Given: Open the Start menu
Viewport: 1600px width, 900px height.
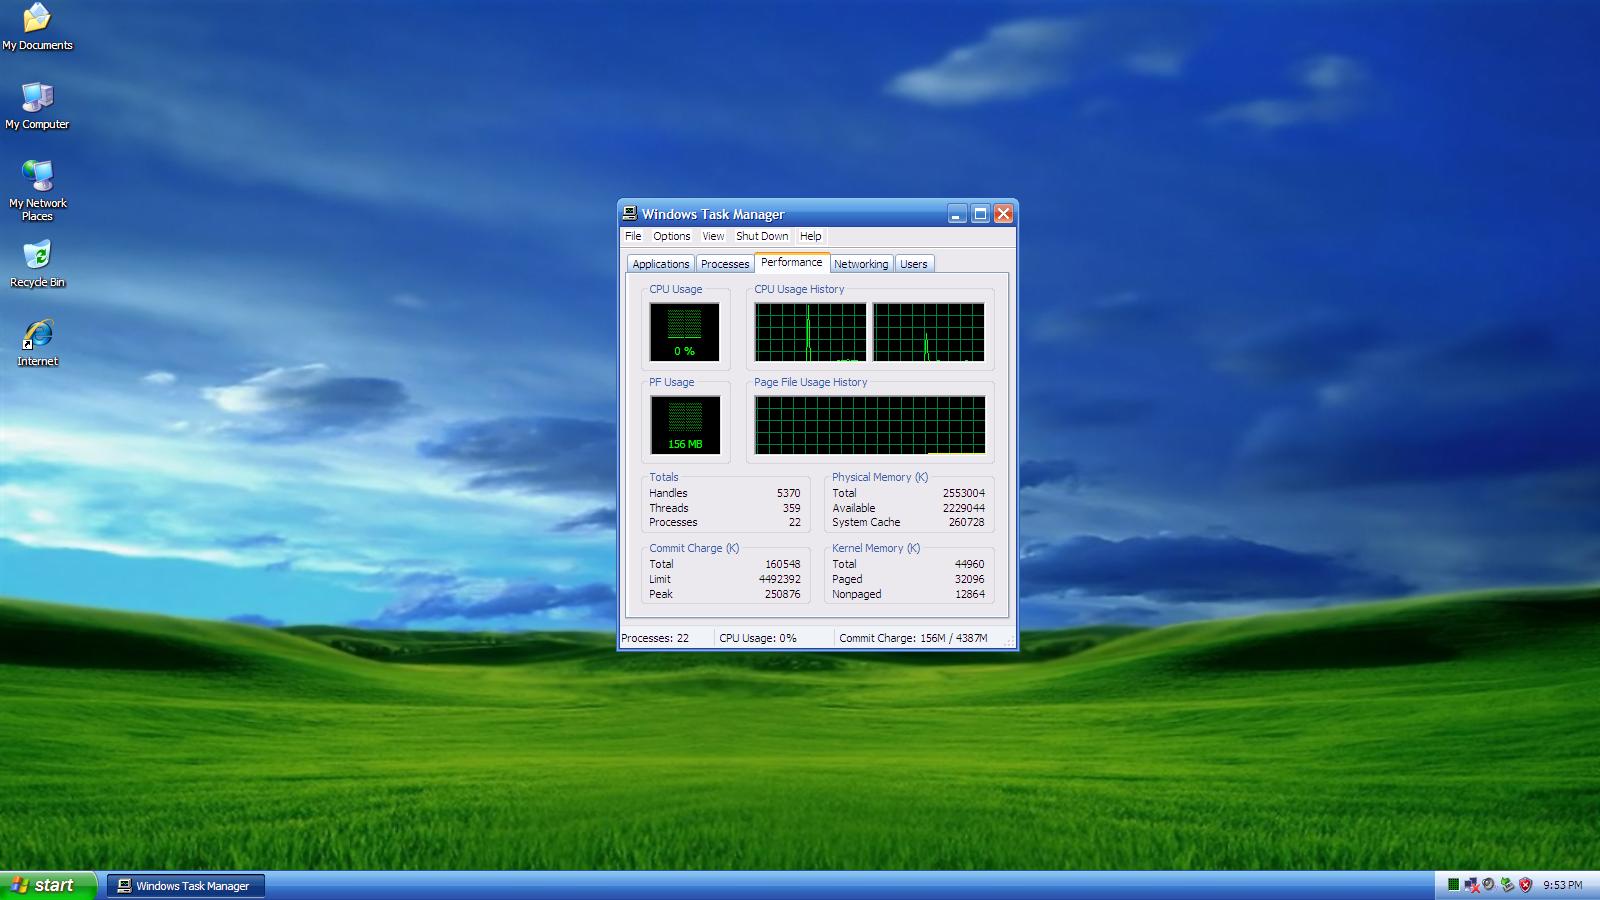Looking at the screenshot, I should pyautogui.click(x=48, y=885).
